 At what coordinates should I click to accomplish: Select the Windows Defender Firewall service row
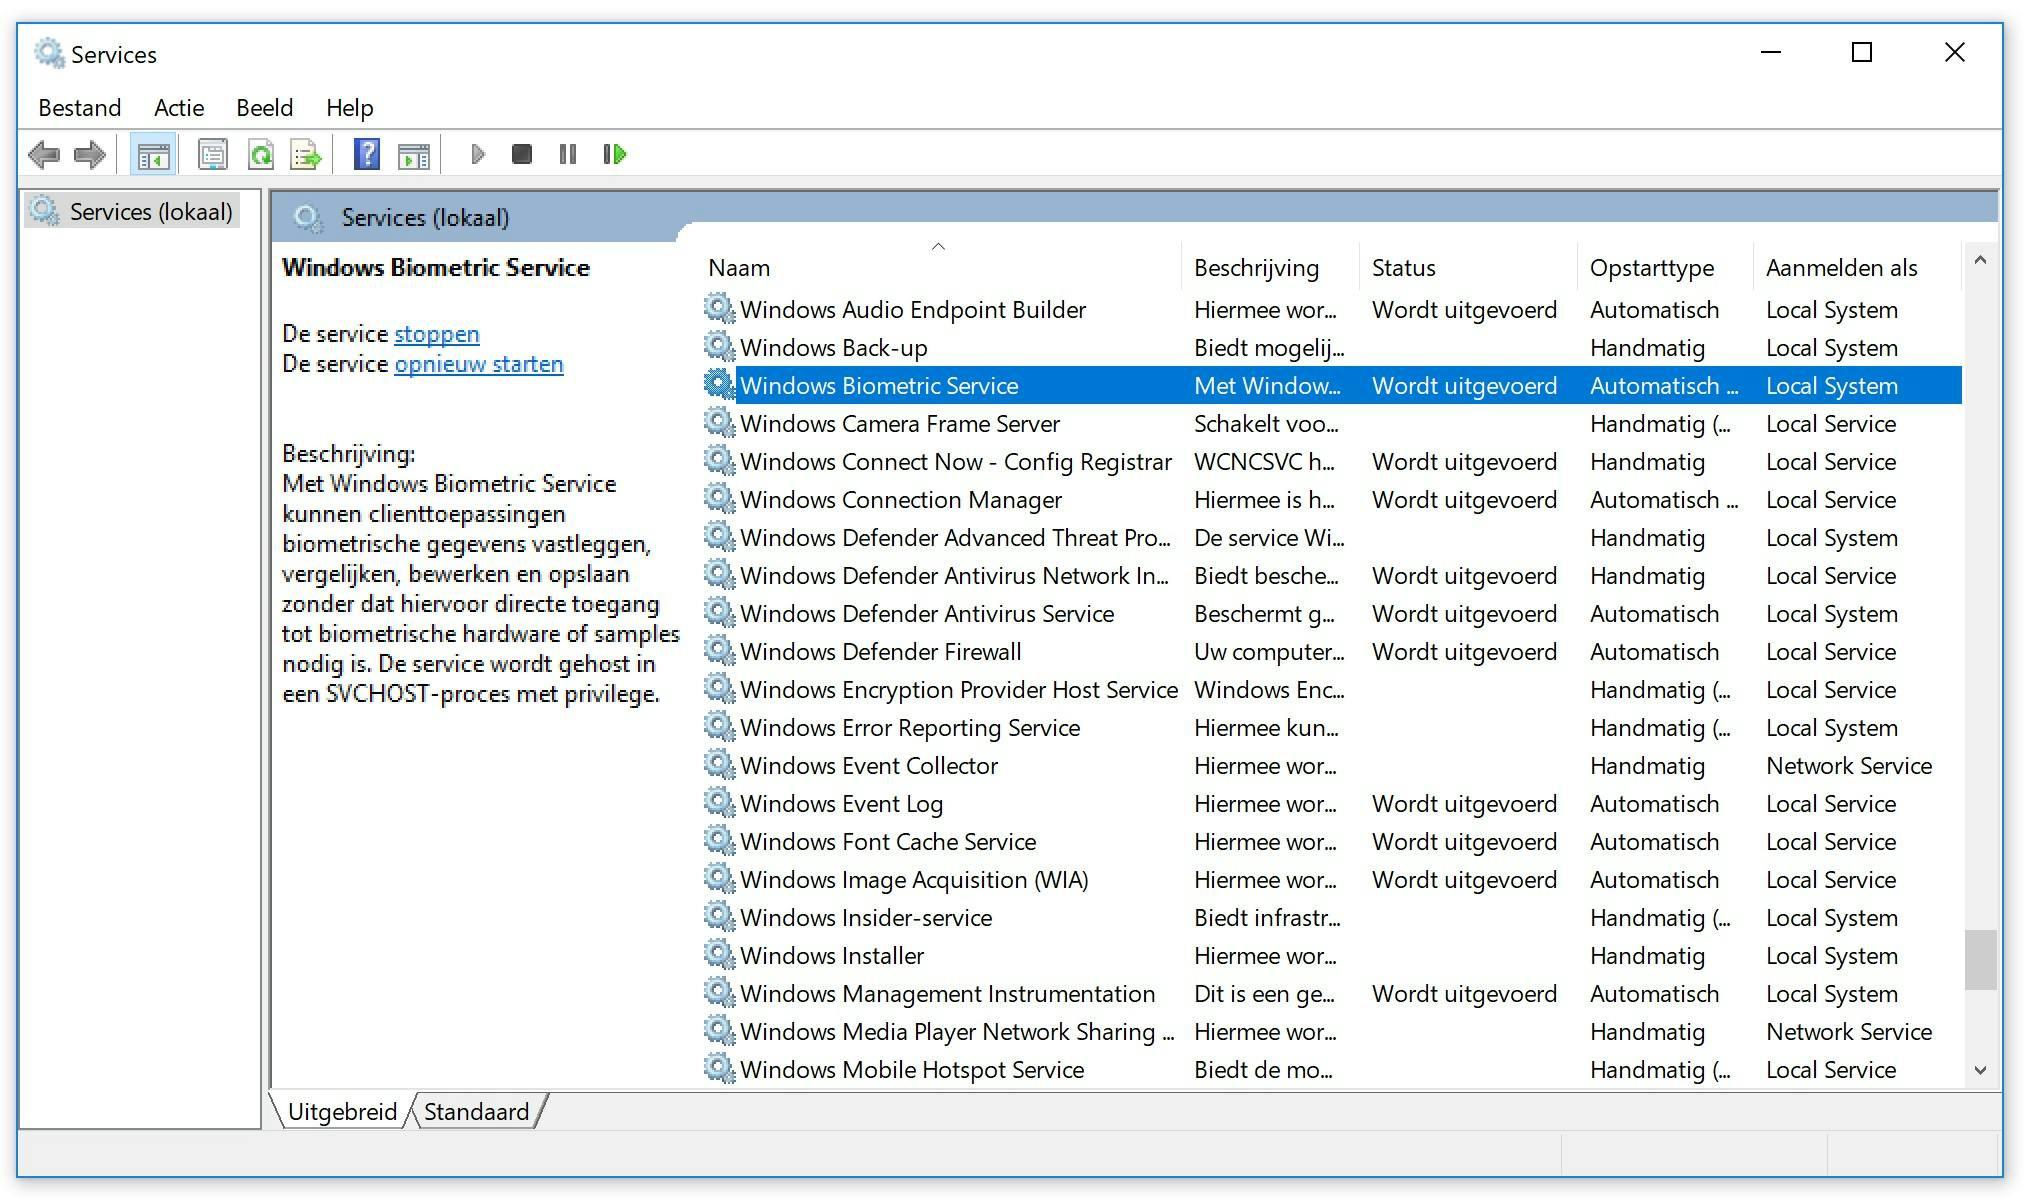(x=880, y=652)
